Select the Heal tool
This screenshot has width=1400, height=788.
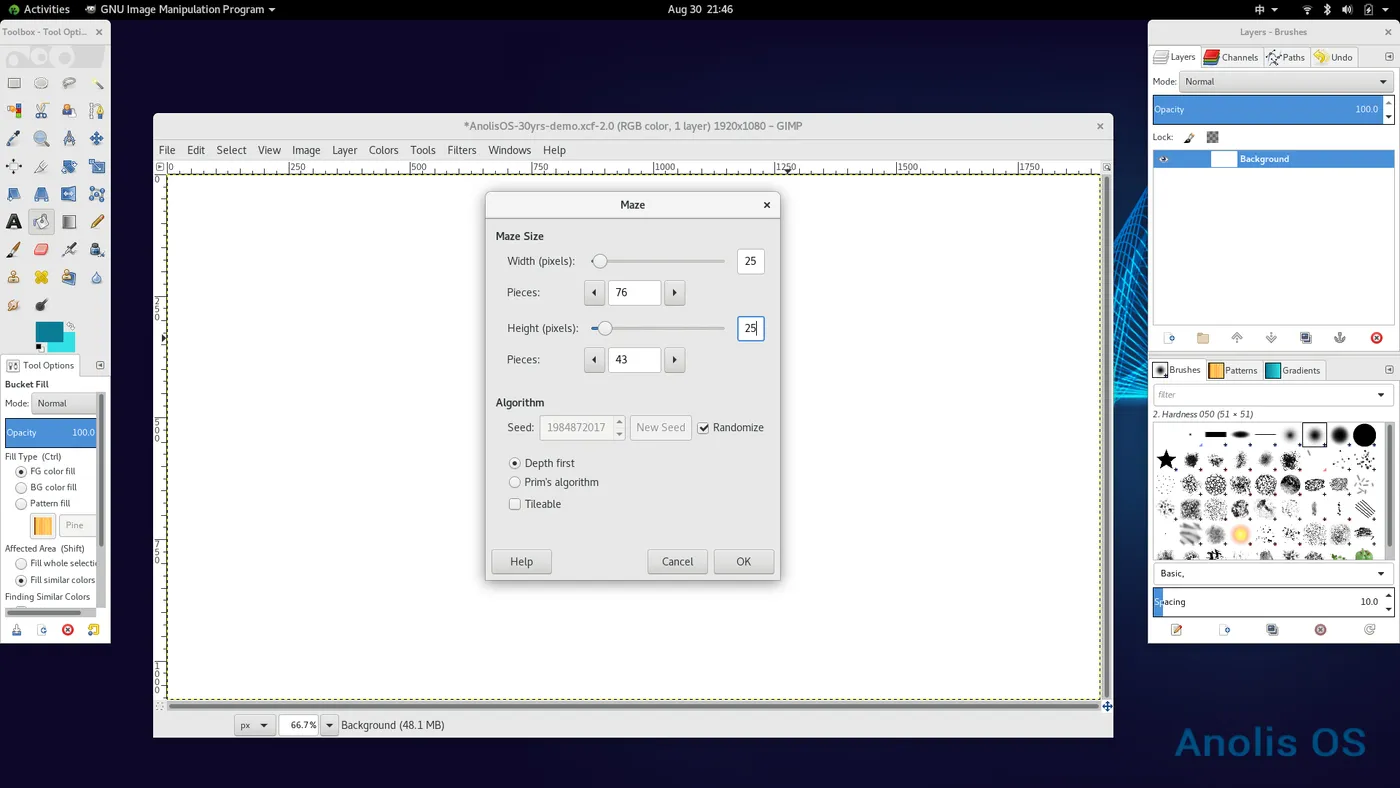(x=41, y=277)
